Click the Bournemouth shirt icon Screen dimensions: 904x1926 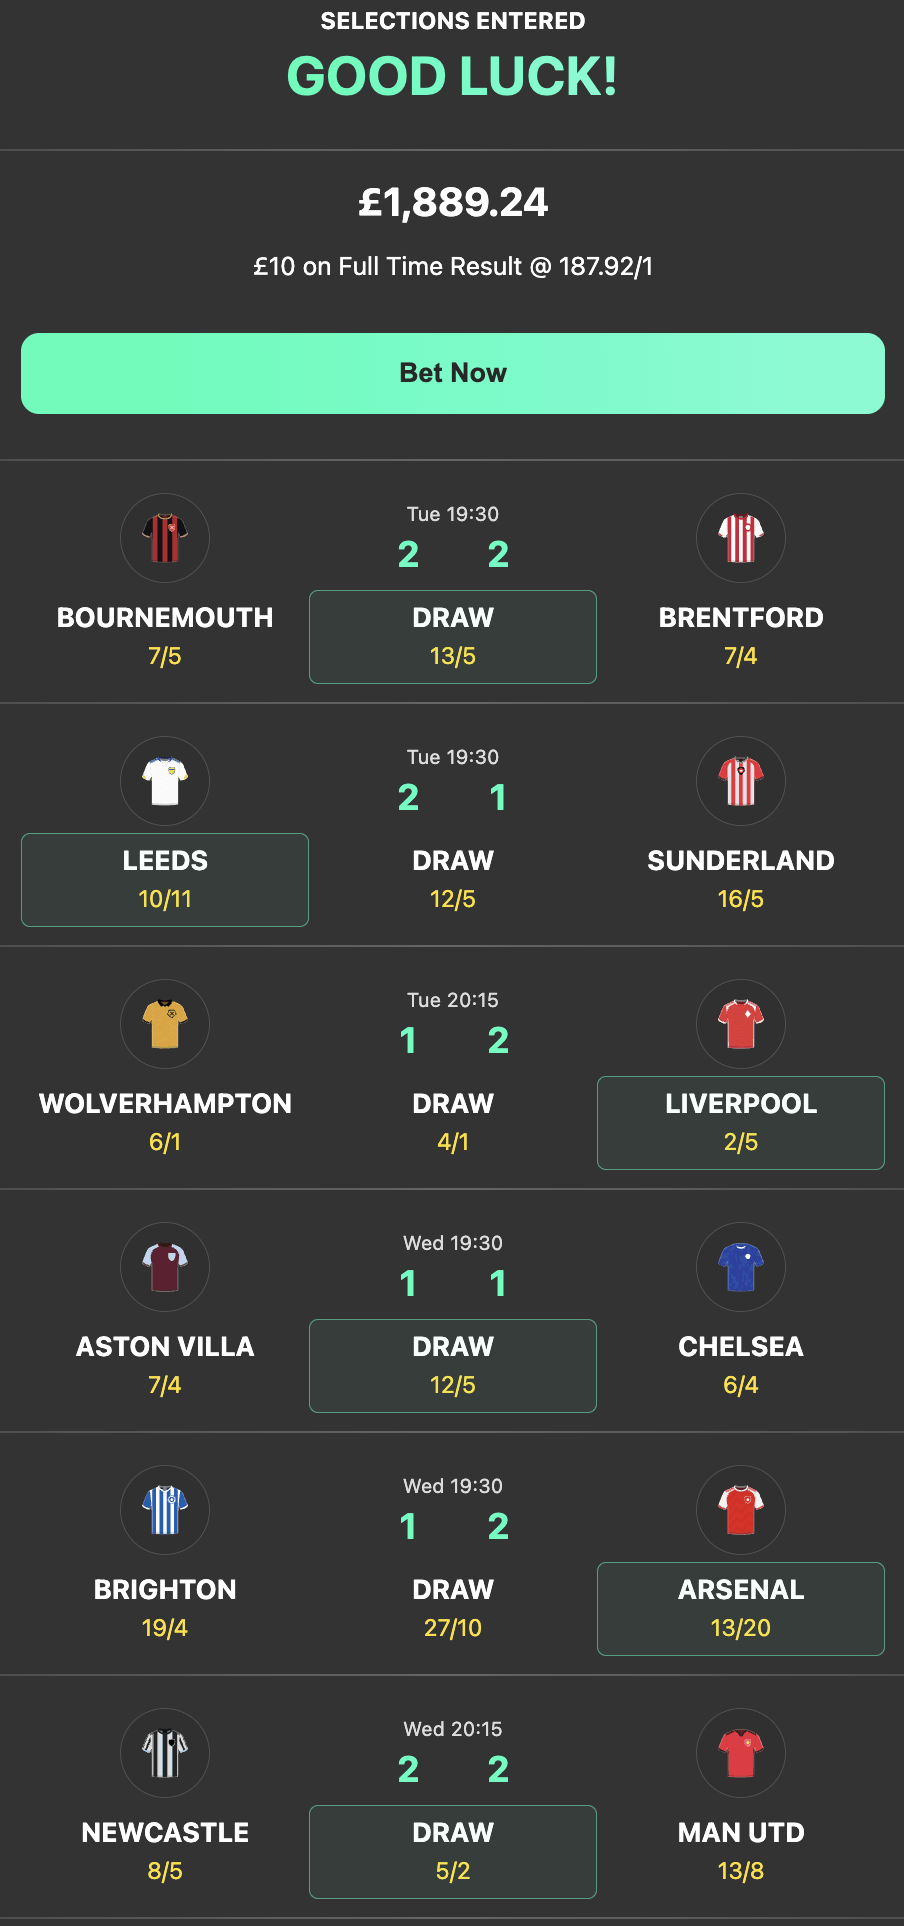tap(164, 538)
